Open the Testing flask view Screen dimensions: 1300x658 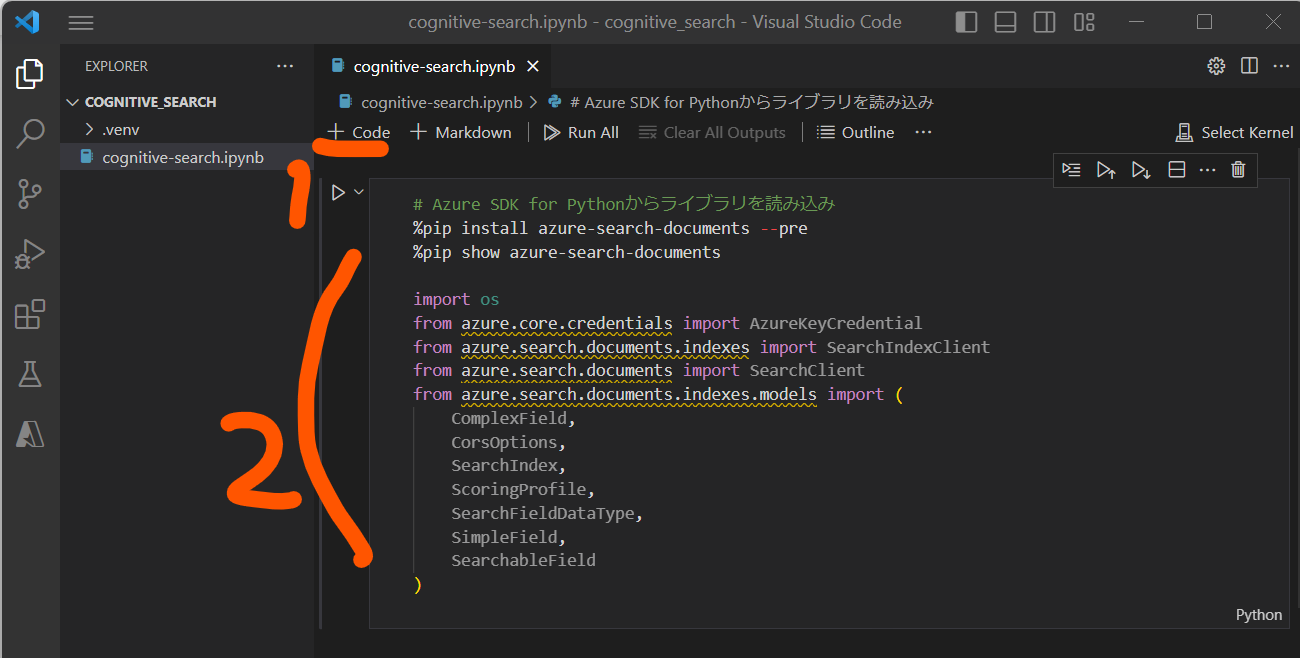pyautogui.click(x=30, y=374)
